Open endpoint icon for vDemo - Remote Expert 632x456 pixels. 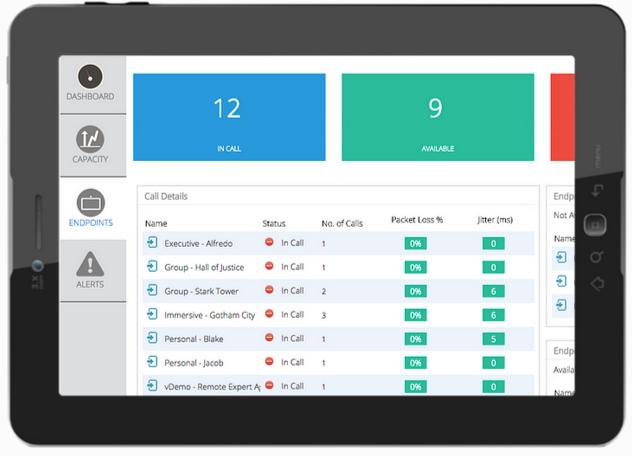(x=152, y=386)
